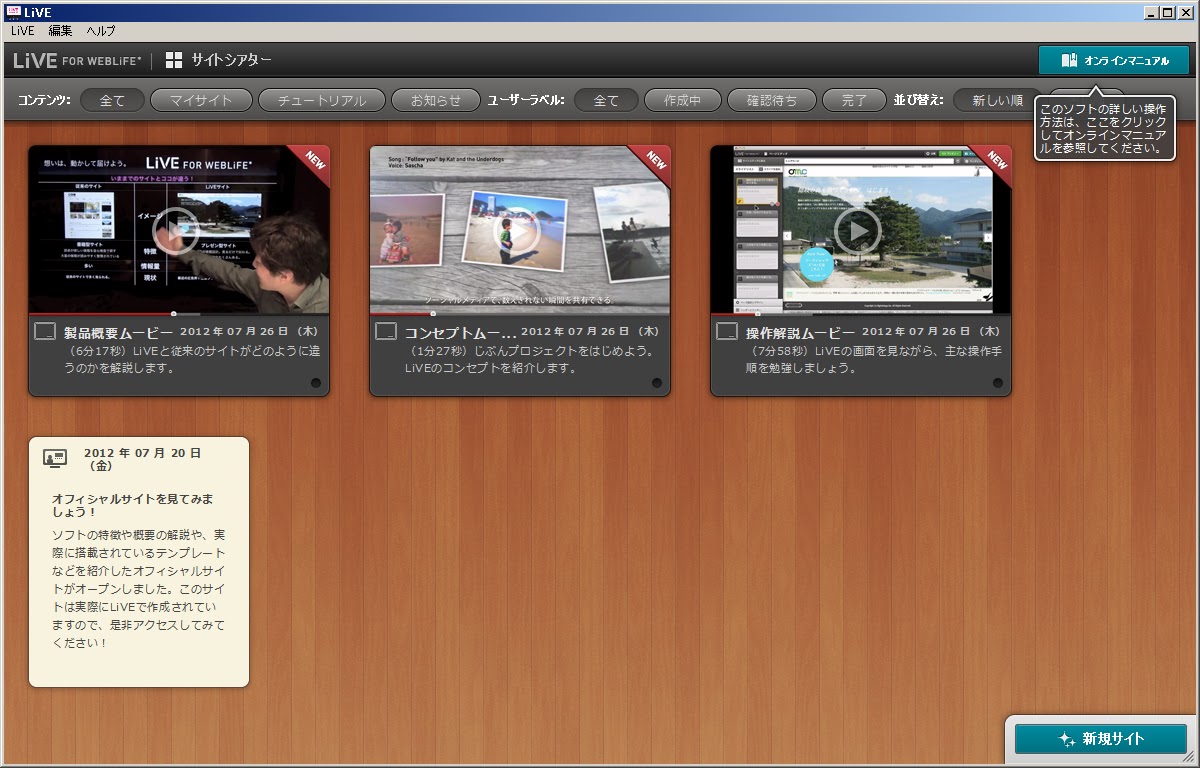Select user label filter 作成中
The height and width of the screenshot is (768, 1200).
click(x=683, y=100)
